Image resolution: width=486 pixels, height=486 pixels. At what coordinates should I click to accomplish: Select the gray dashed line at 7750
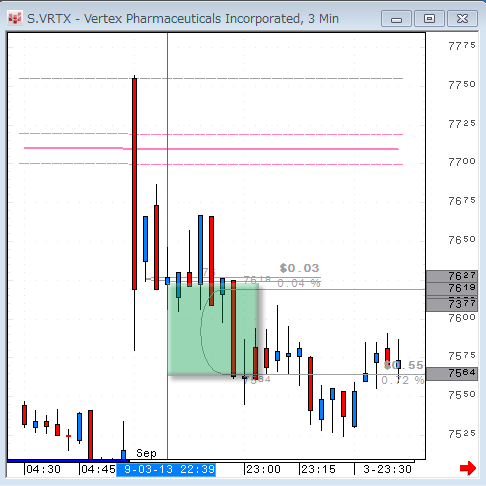click(211, 79)
